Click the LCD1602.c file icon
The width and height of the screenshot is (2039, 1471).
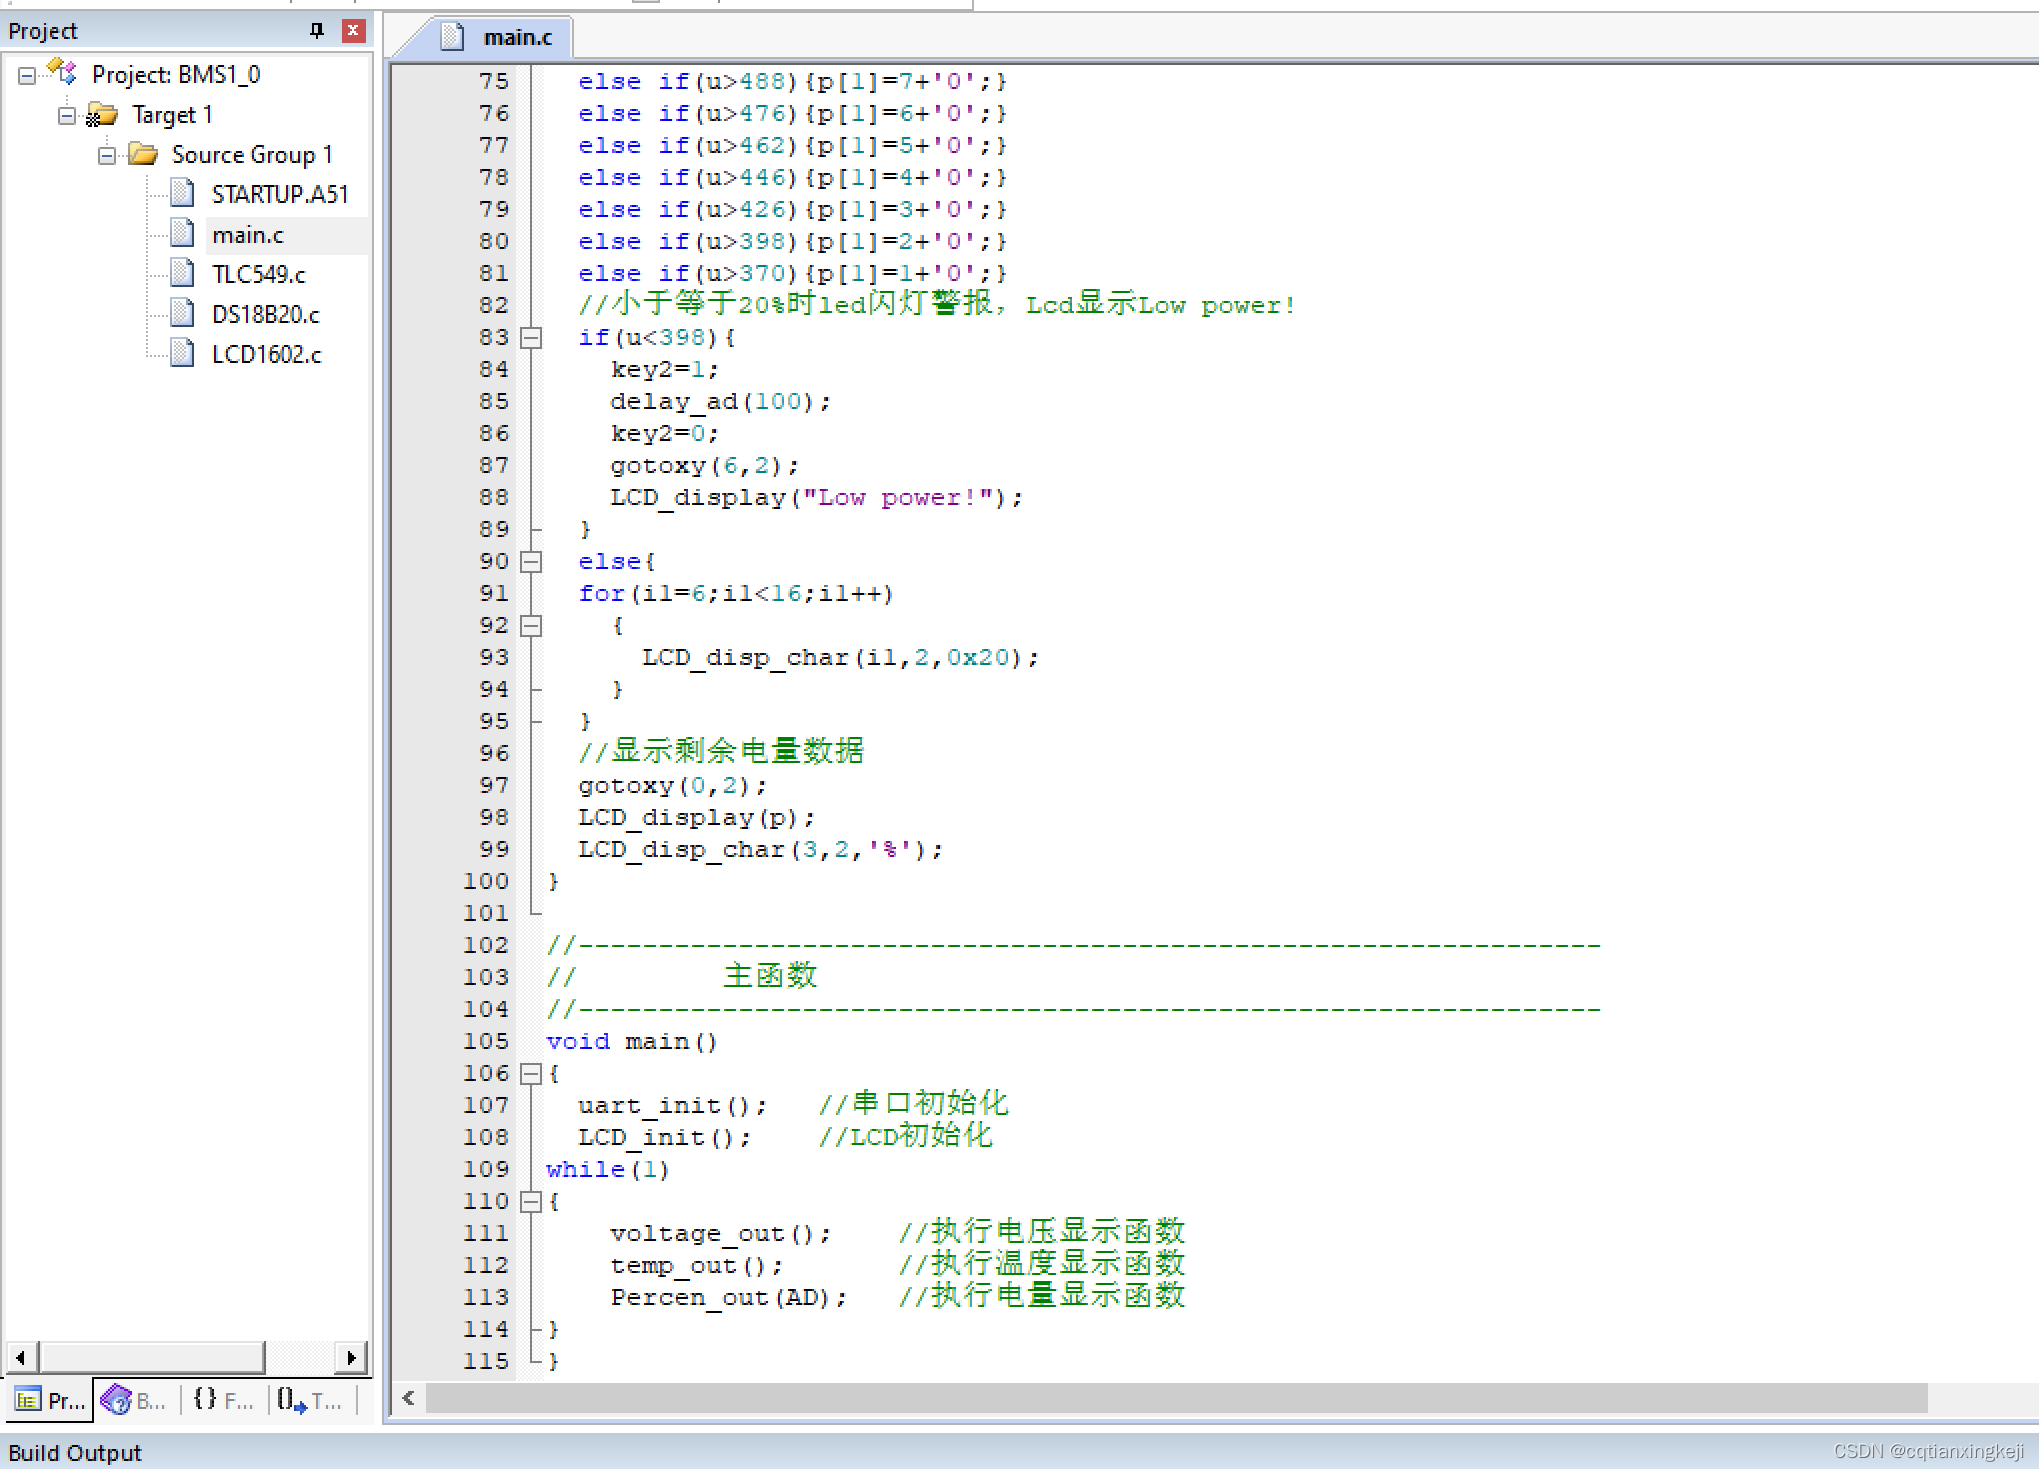[182, 353]
